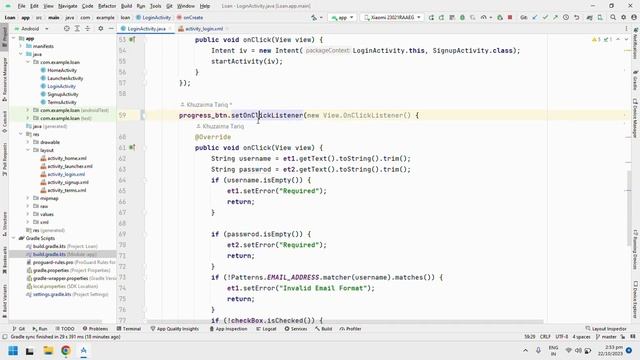Toggle the Project tool window stripe button
The height and width of the screenshot is (360, 640).
click(4, 37)
